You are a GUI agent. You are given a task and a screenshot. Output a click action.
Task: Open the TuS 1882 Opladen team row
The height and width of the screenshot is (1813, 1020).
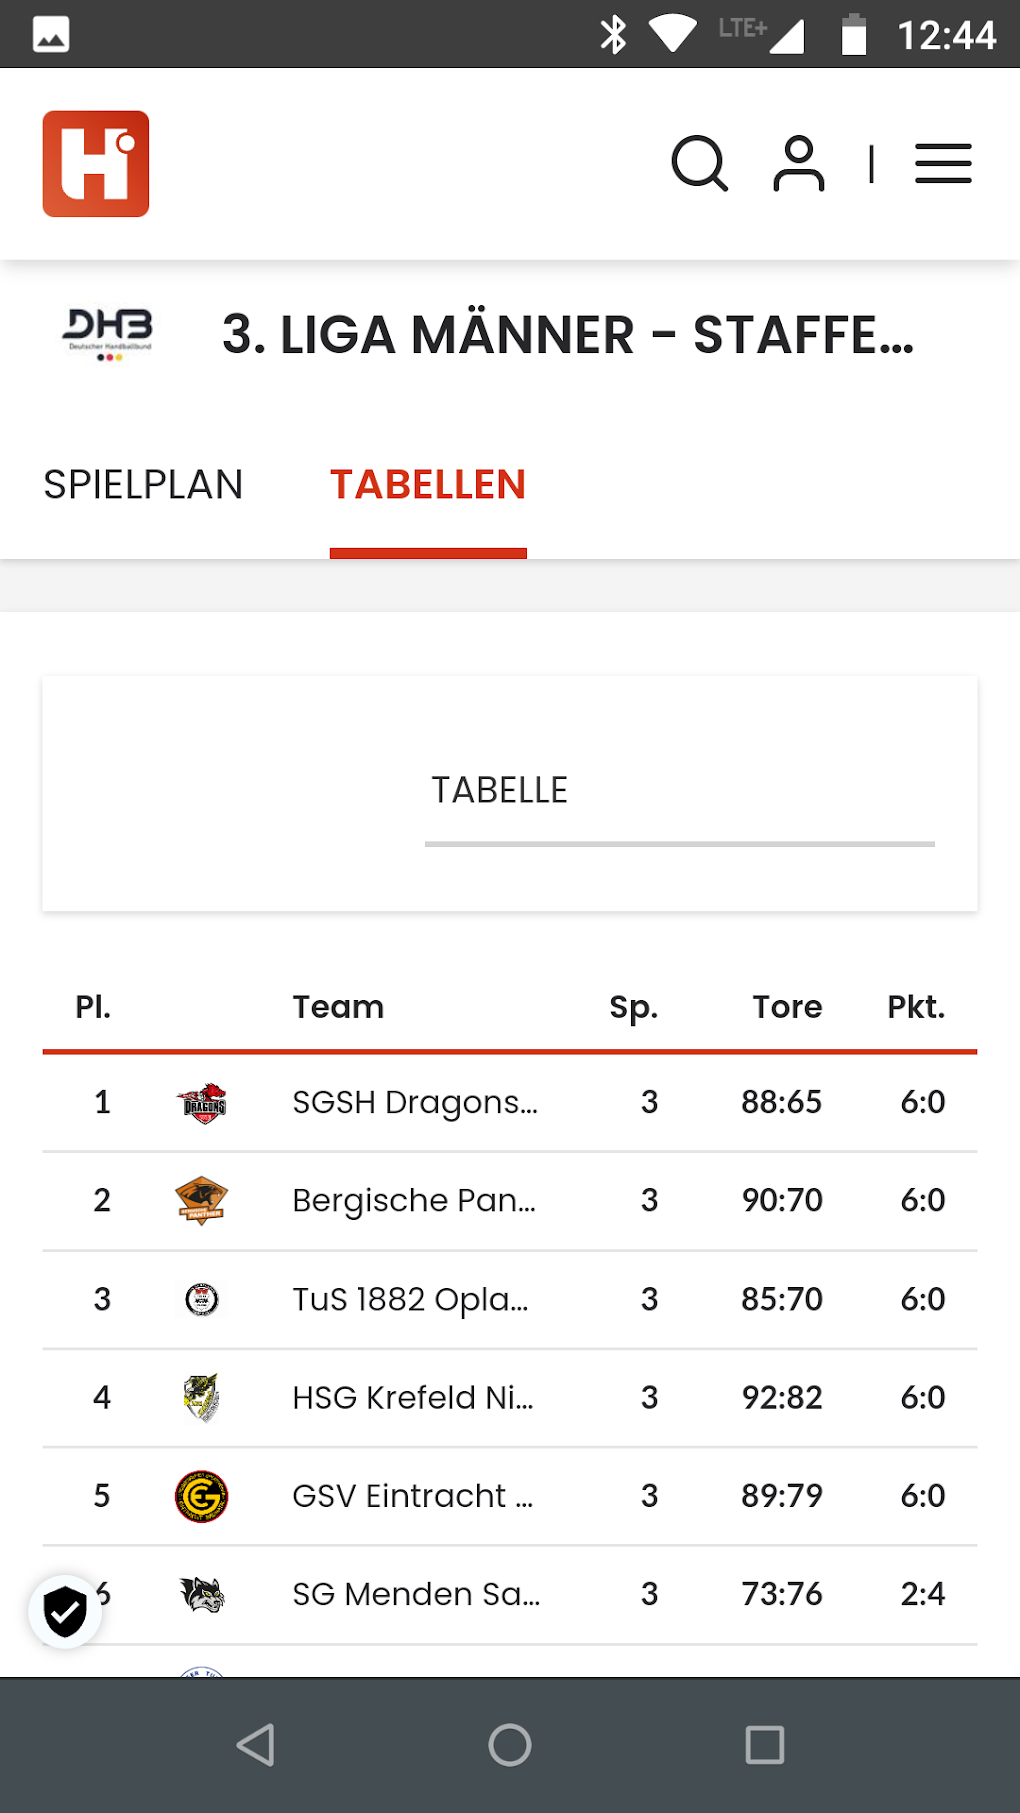coord(410,1299)
